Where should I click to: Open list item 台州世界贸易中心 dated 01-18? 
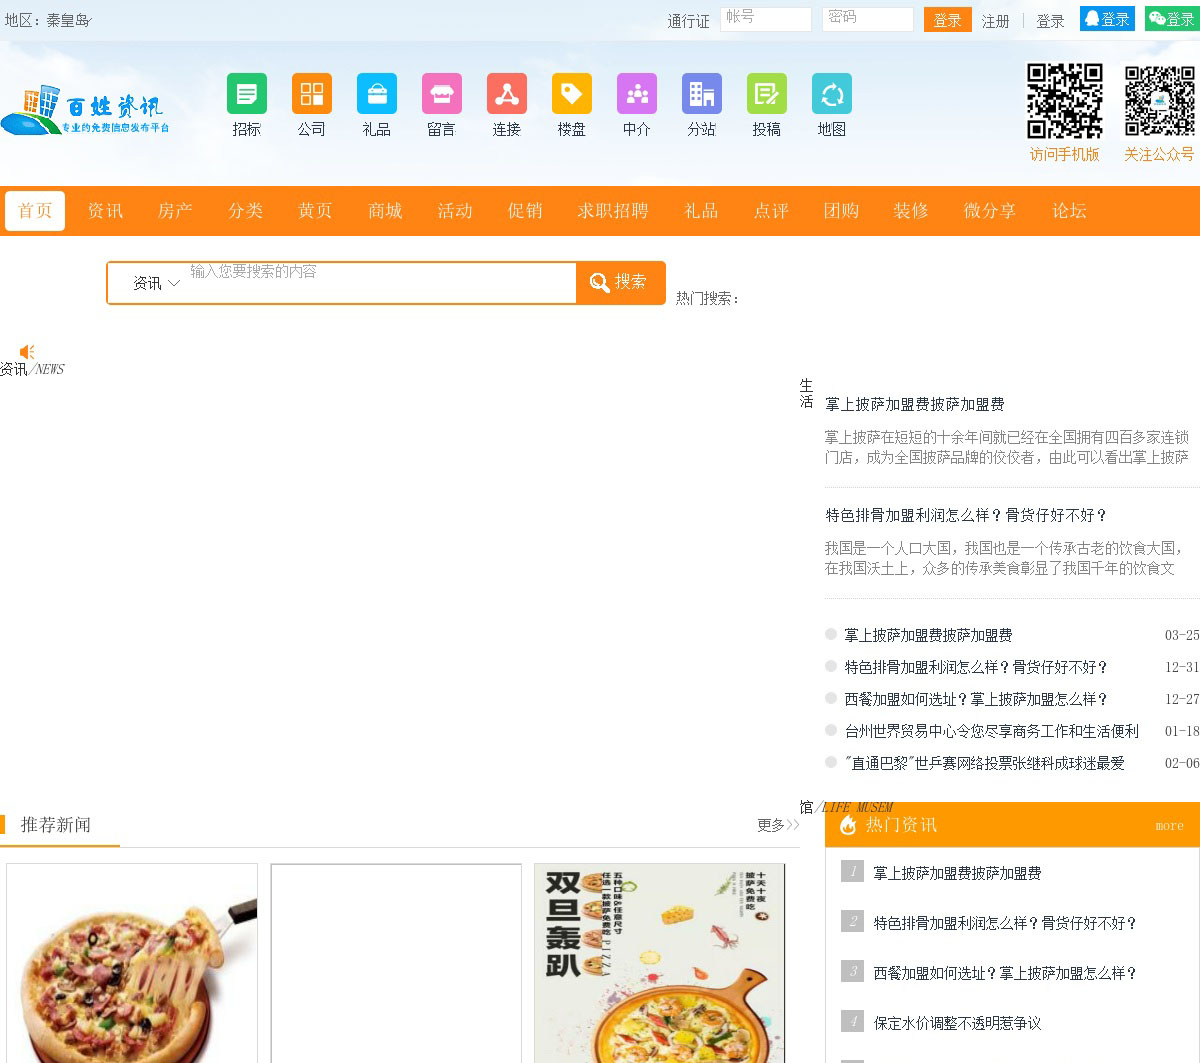(992, 731)
